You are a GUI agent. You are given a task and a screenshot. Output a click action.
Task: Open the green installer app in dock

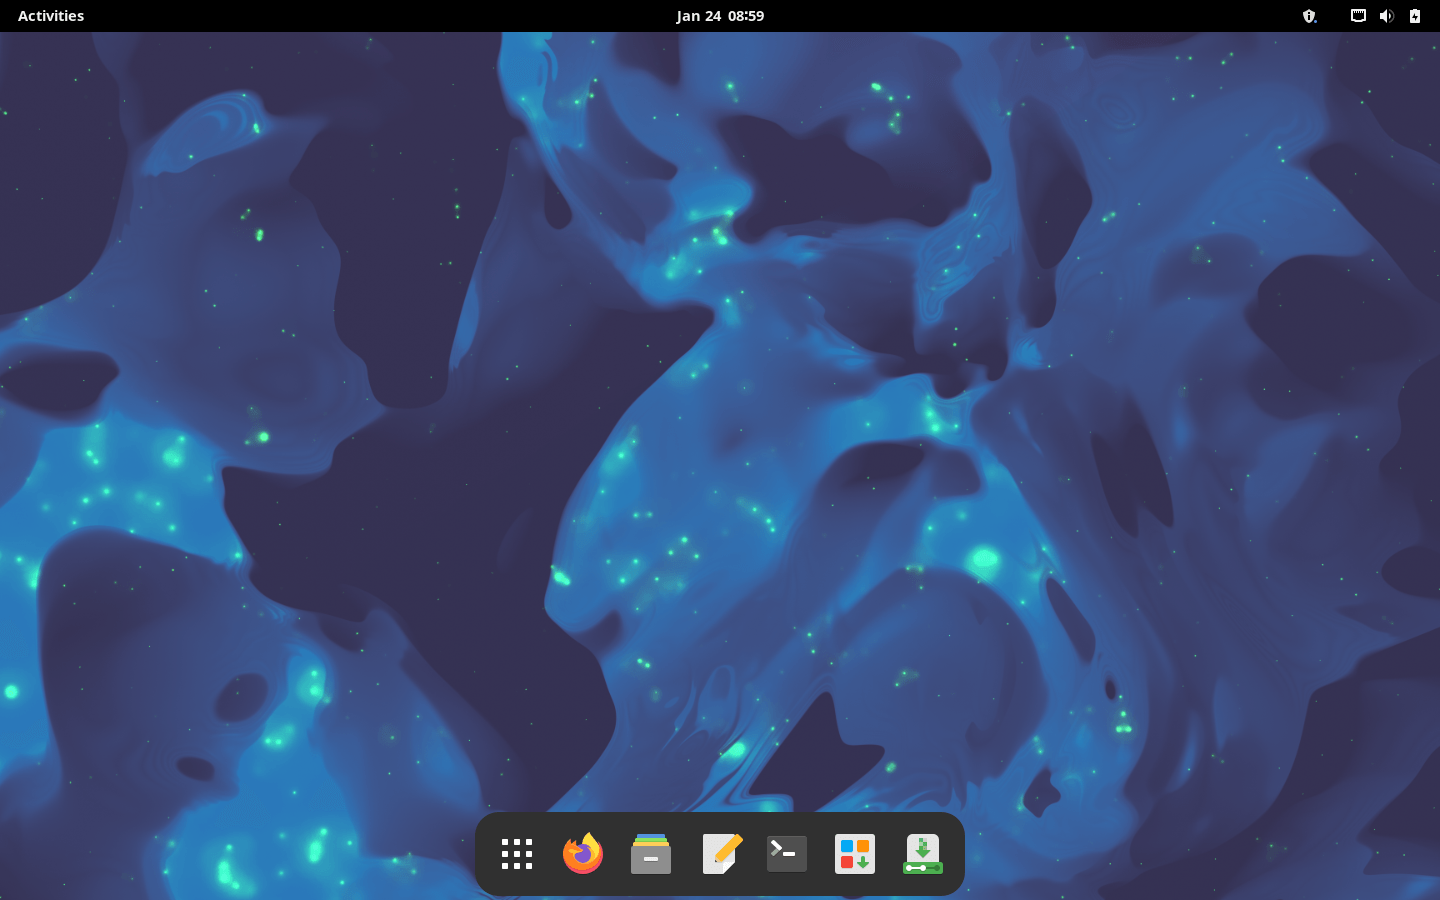(x=923, y=854)
